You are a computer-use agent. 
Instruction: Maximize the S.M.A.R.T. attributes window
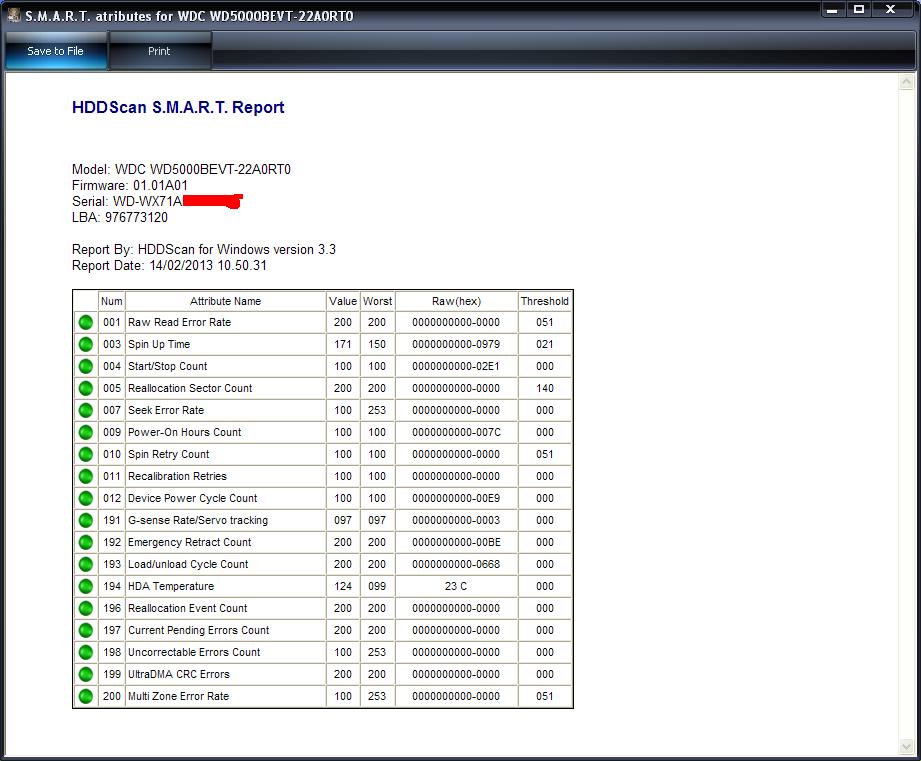click(x=859, y=9)
